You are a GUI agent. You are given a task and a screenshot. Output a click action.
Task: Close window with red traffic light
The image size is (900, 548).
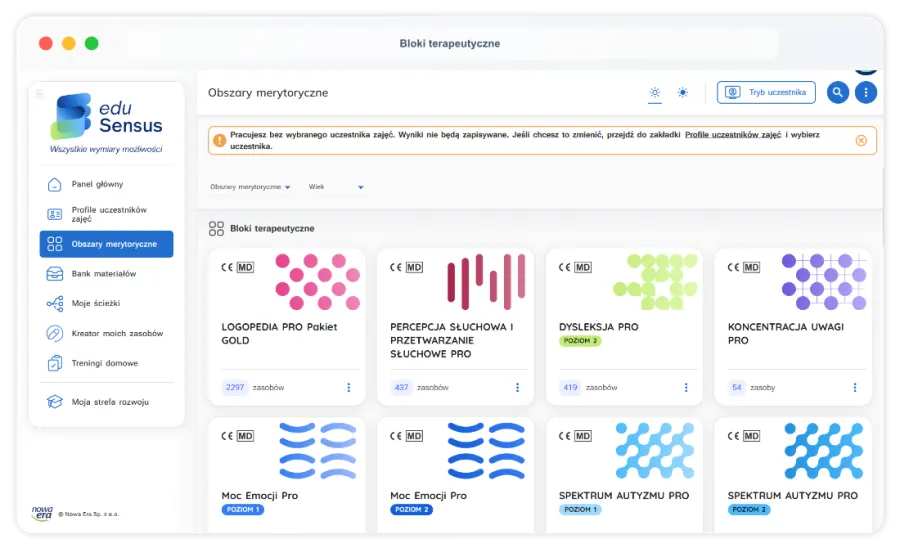point(46,44)
